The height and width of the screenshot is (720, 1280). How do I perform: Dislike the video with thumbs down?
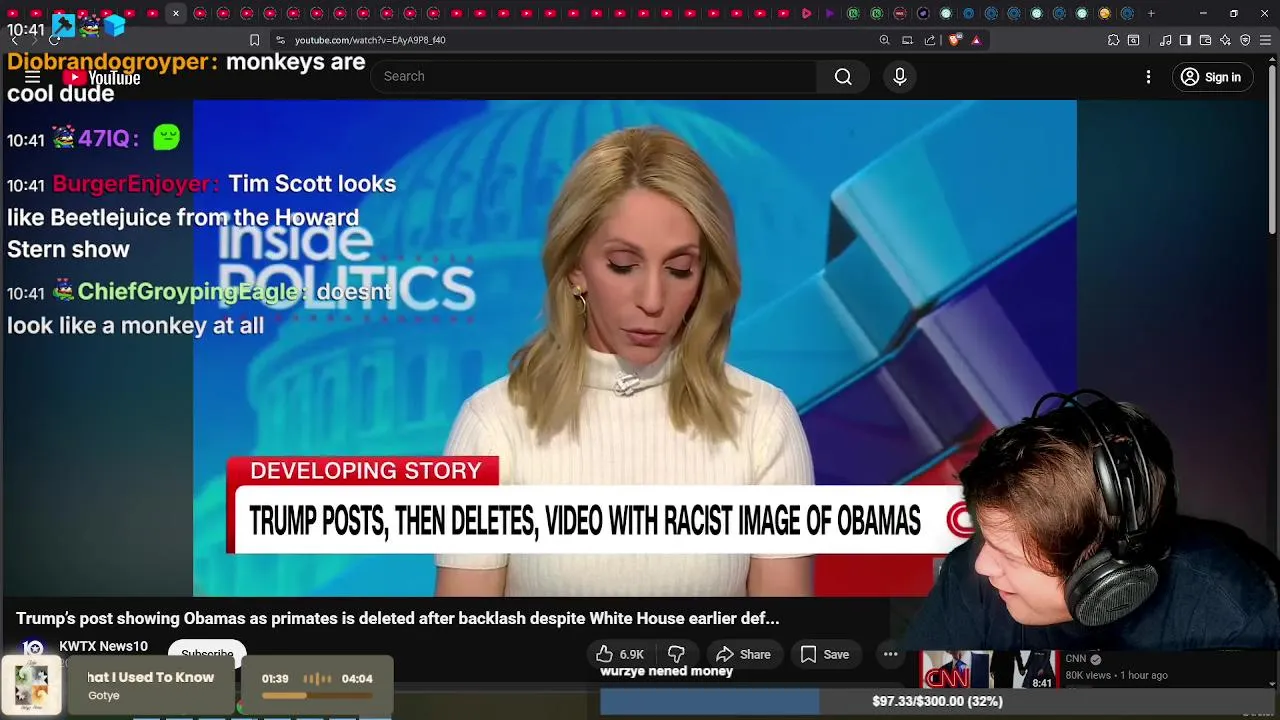pyautogui.click(x=676, y=654)
